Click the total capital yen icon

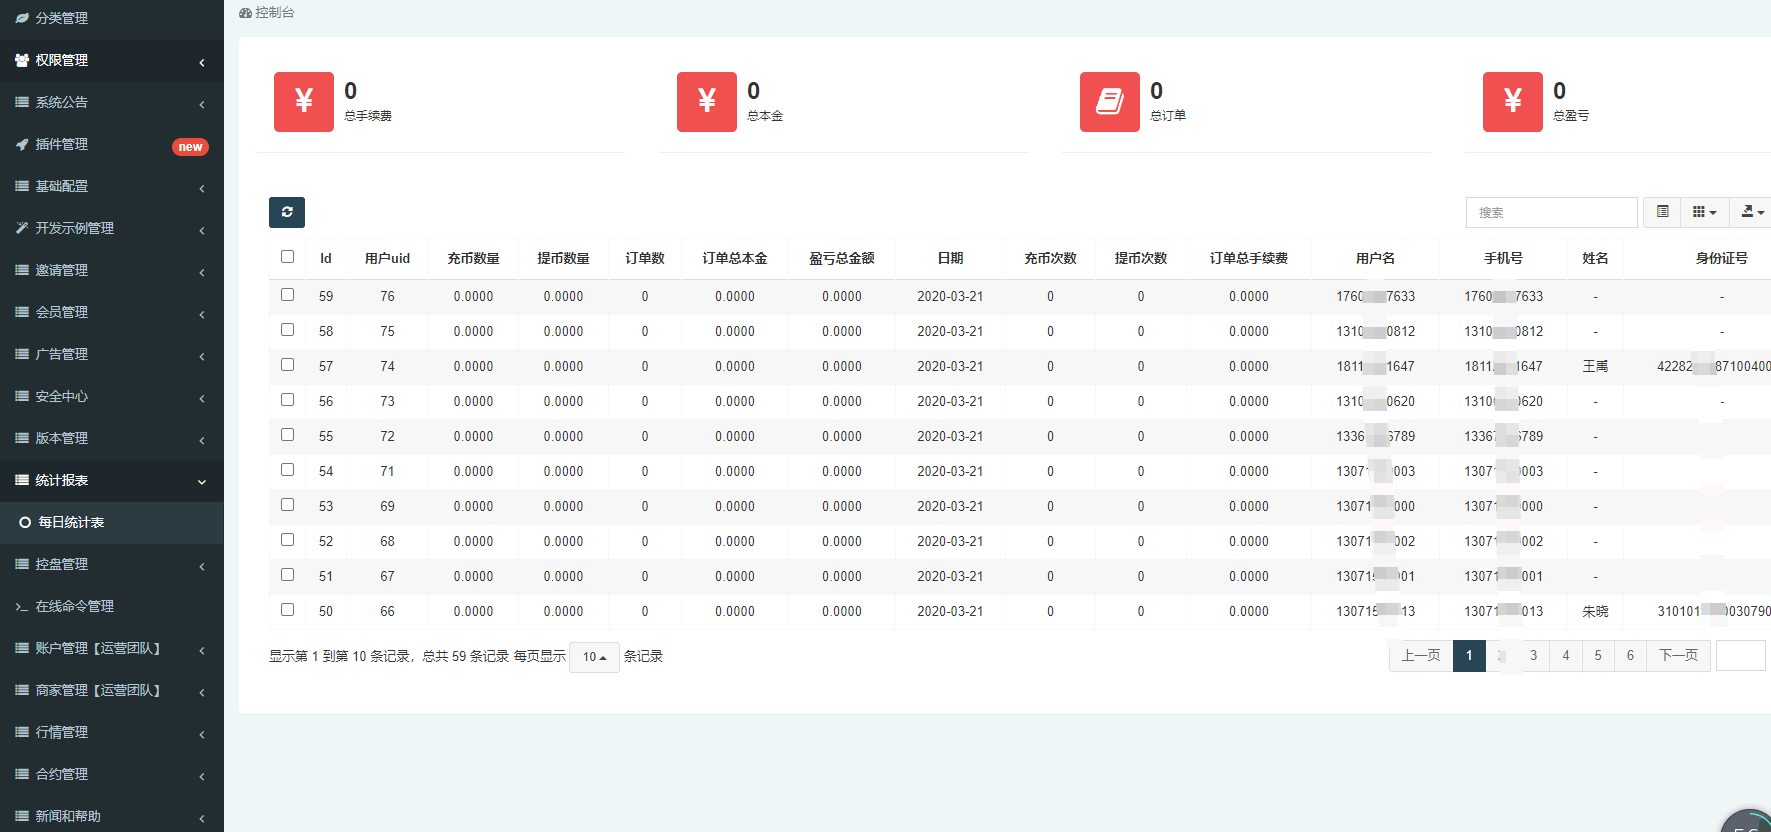[x=706, y=102]
